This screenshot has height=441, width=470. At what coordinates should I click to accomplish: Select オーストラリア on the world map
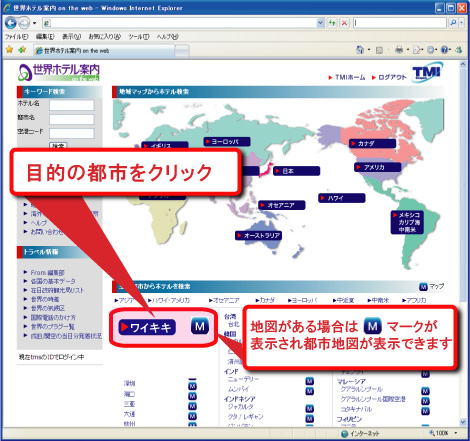click(x=258, y=235)
